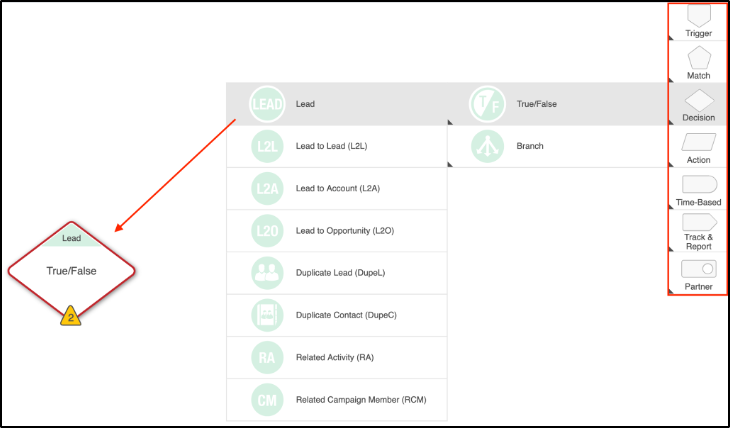Viewport: 730px width, 428px height.
Task: Click the L2L circular icon
Action: click(x=268, y=146)
